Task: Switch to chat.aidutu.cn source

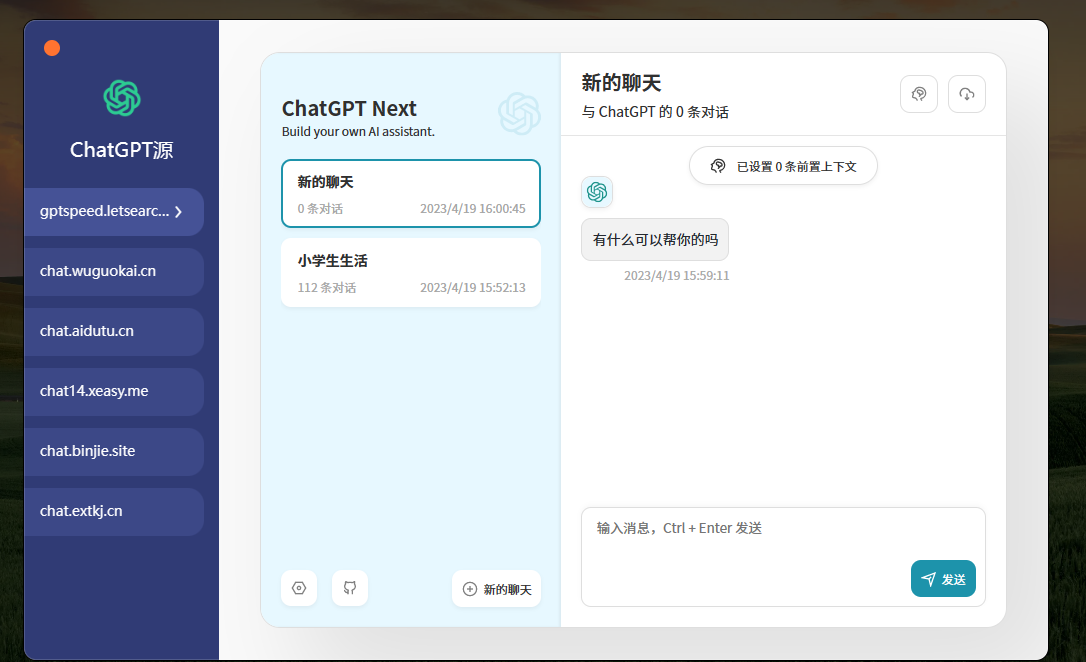Action: (113, 332)
